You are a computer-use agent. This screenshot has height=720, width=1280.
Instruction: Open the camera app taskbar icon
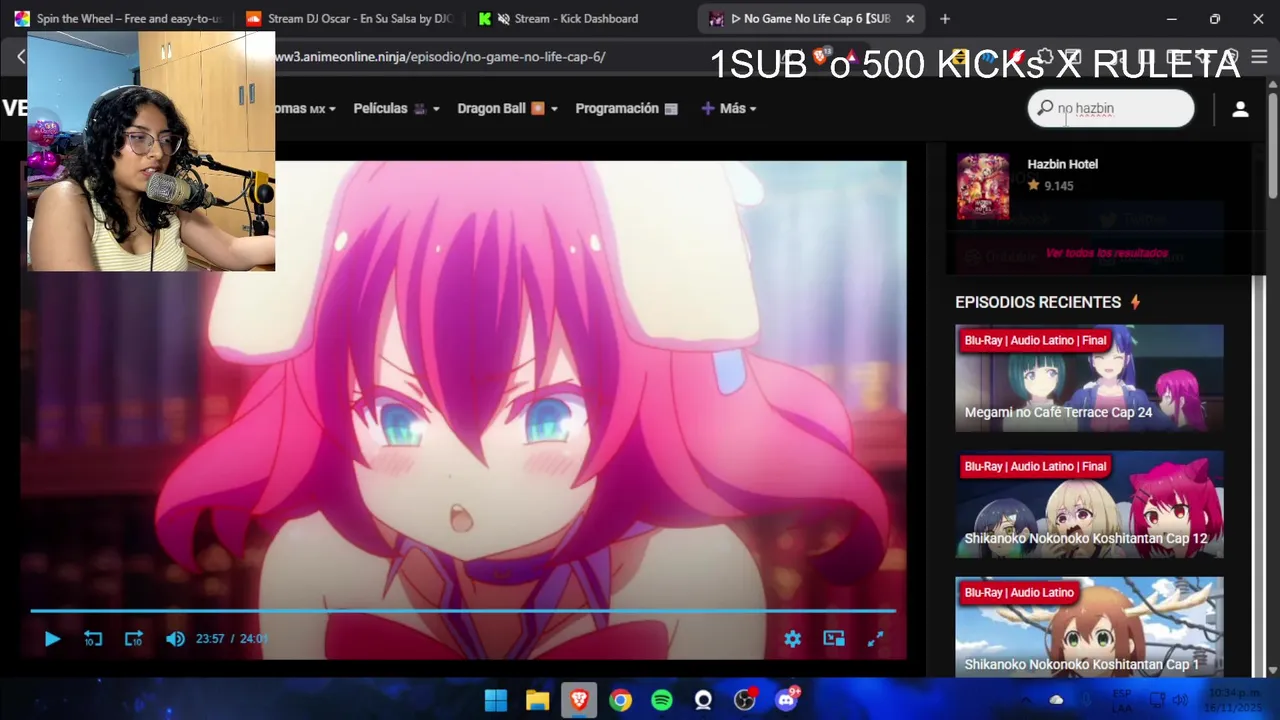pos(703,700)
